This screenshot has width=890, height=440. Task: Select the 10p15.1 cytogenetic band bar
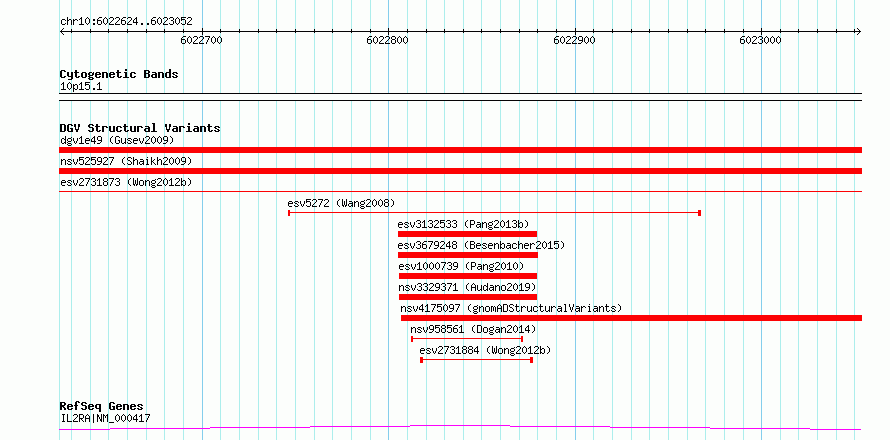[x=460, y=97]
